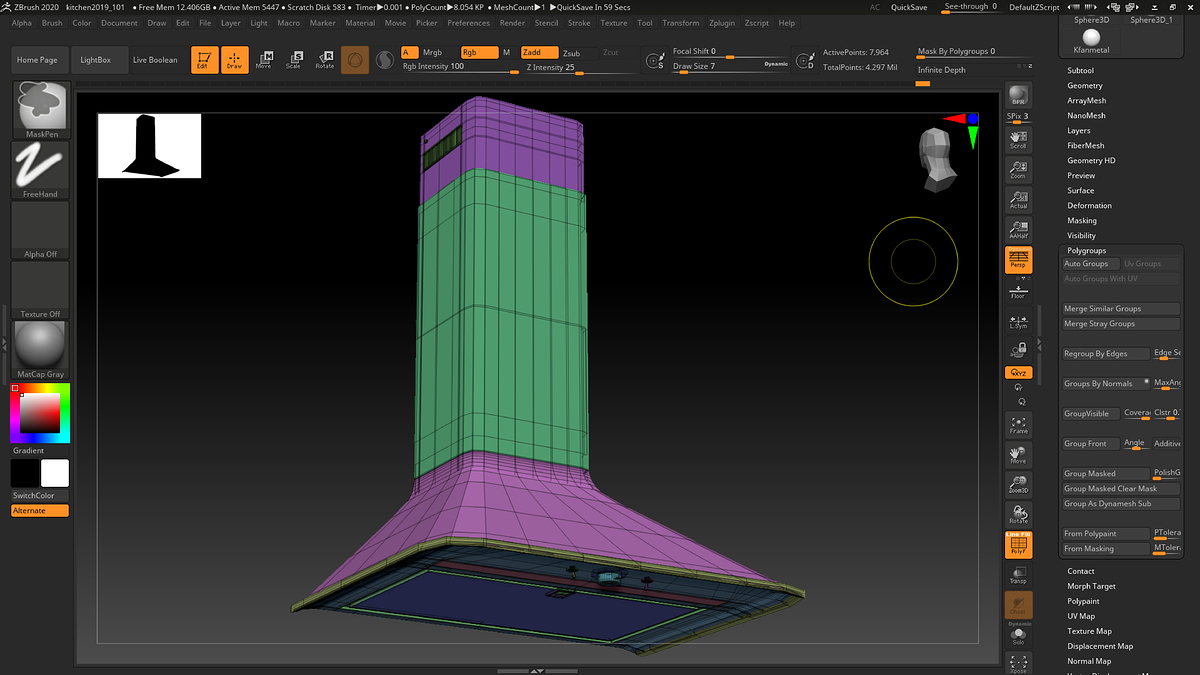This screenshot has height=675, width=1200.
Task: Toggle the Persp perspective button
Action: pos(1018,260)
